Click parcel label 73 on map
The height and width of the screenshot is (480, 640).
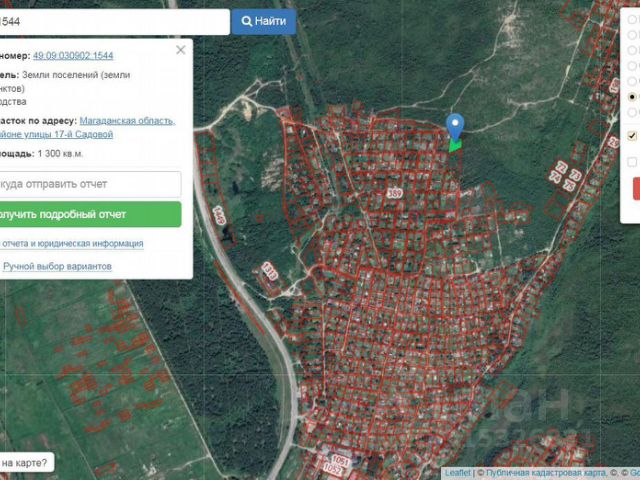576,175
